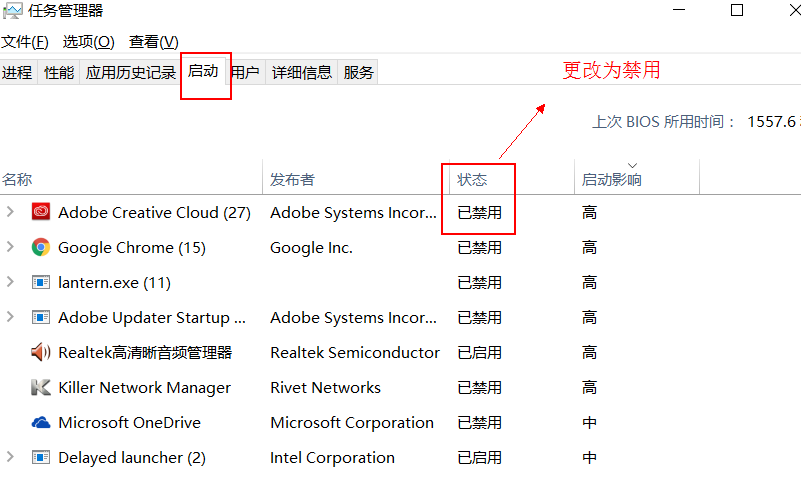Screen dimensions: 801x481
Task: Switch to the 详细信息 tab
Action: click(x=301, y=73)
